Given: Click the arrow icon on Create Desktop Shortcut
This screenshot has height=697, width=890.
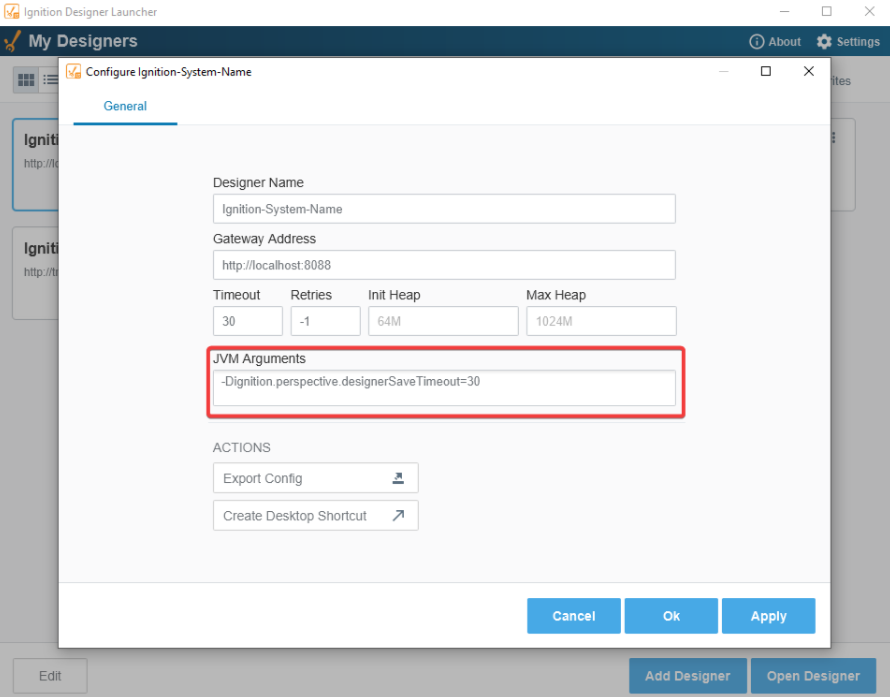Looking at the screenshot, I should pos(398,515).
